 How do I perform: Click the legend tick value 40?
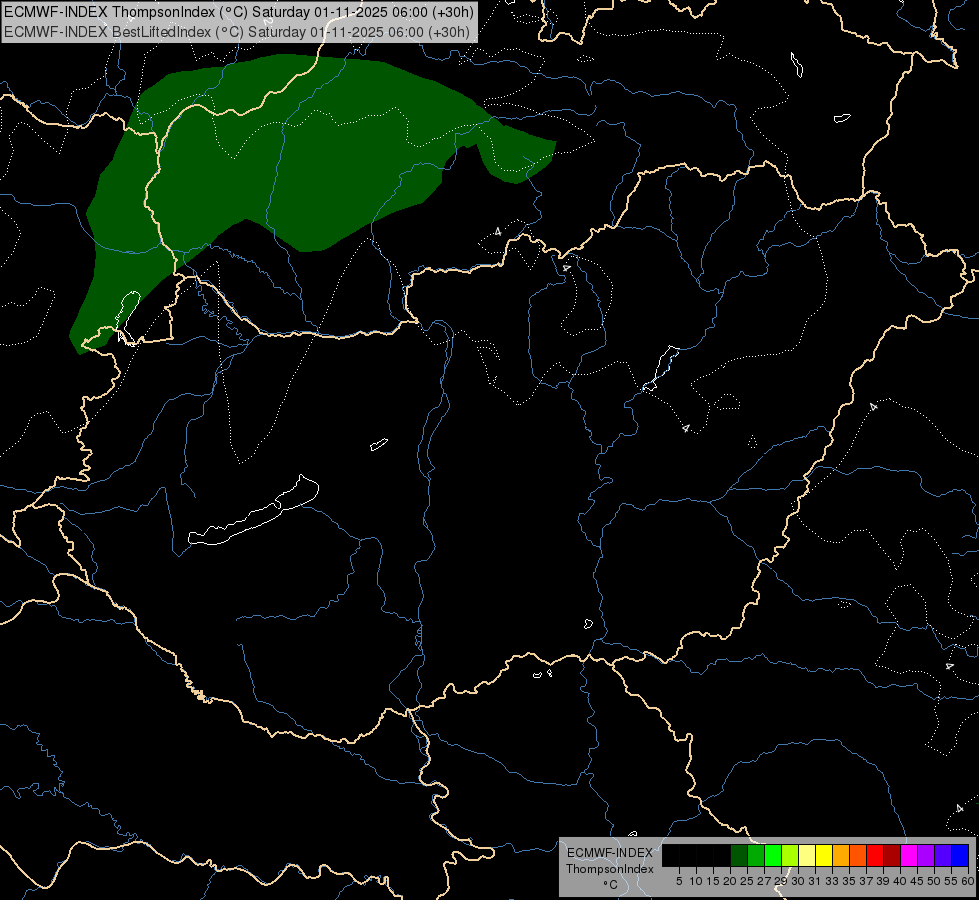(x=899, y=881)
